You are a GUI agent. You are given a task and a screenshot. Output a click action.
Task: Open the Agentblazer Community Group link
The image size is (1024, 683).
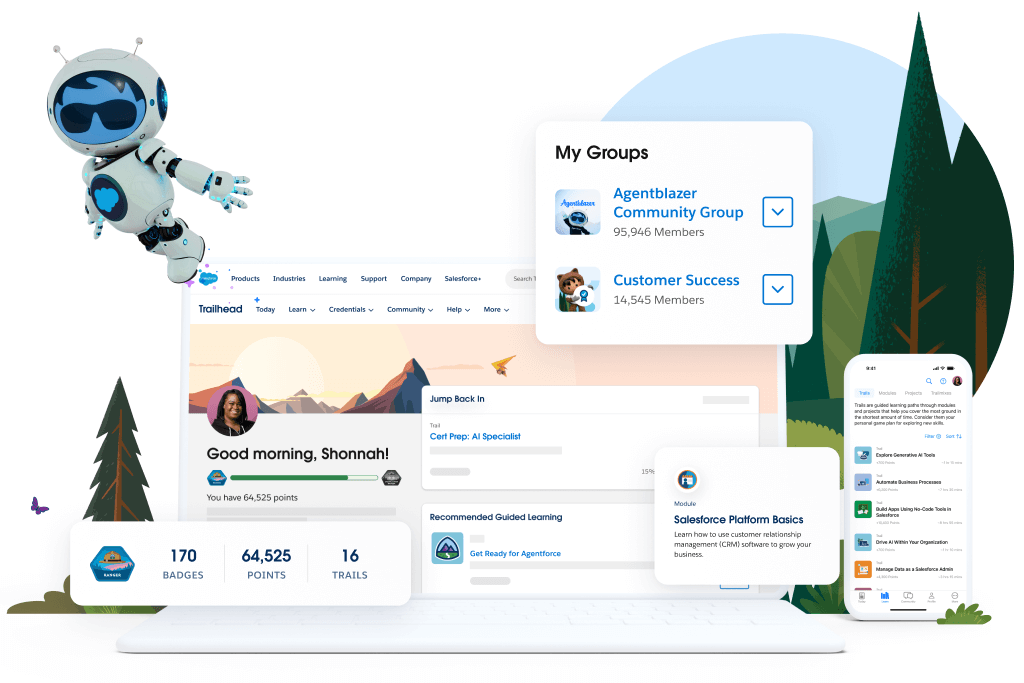click(x=678, y=202)
